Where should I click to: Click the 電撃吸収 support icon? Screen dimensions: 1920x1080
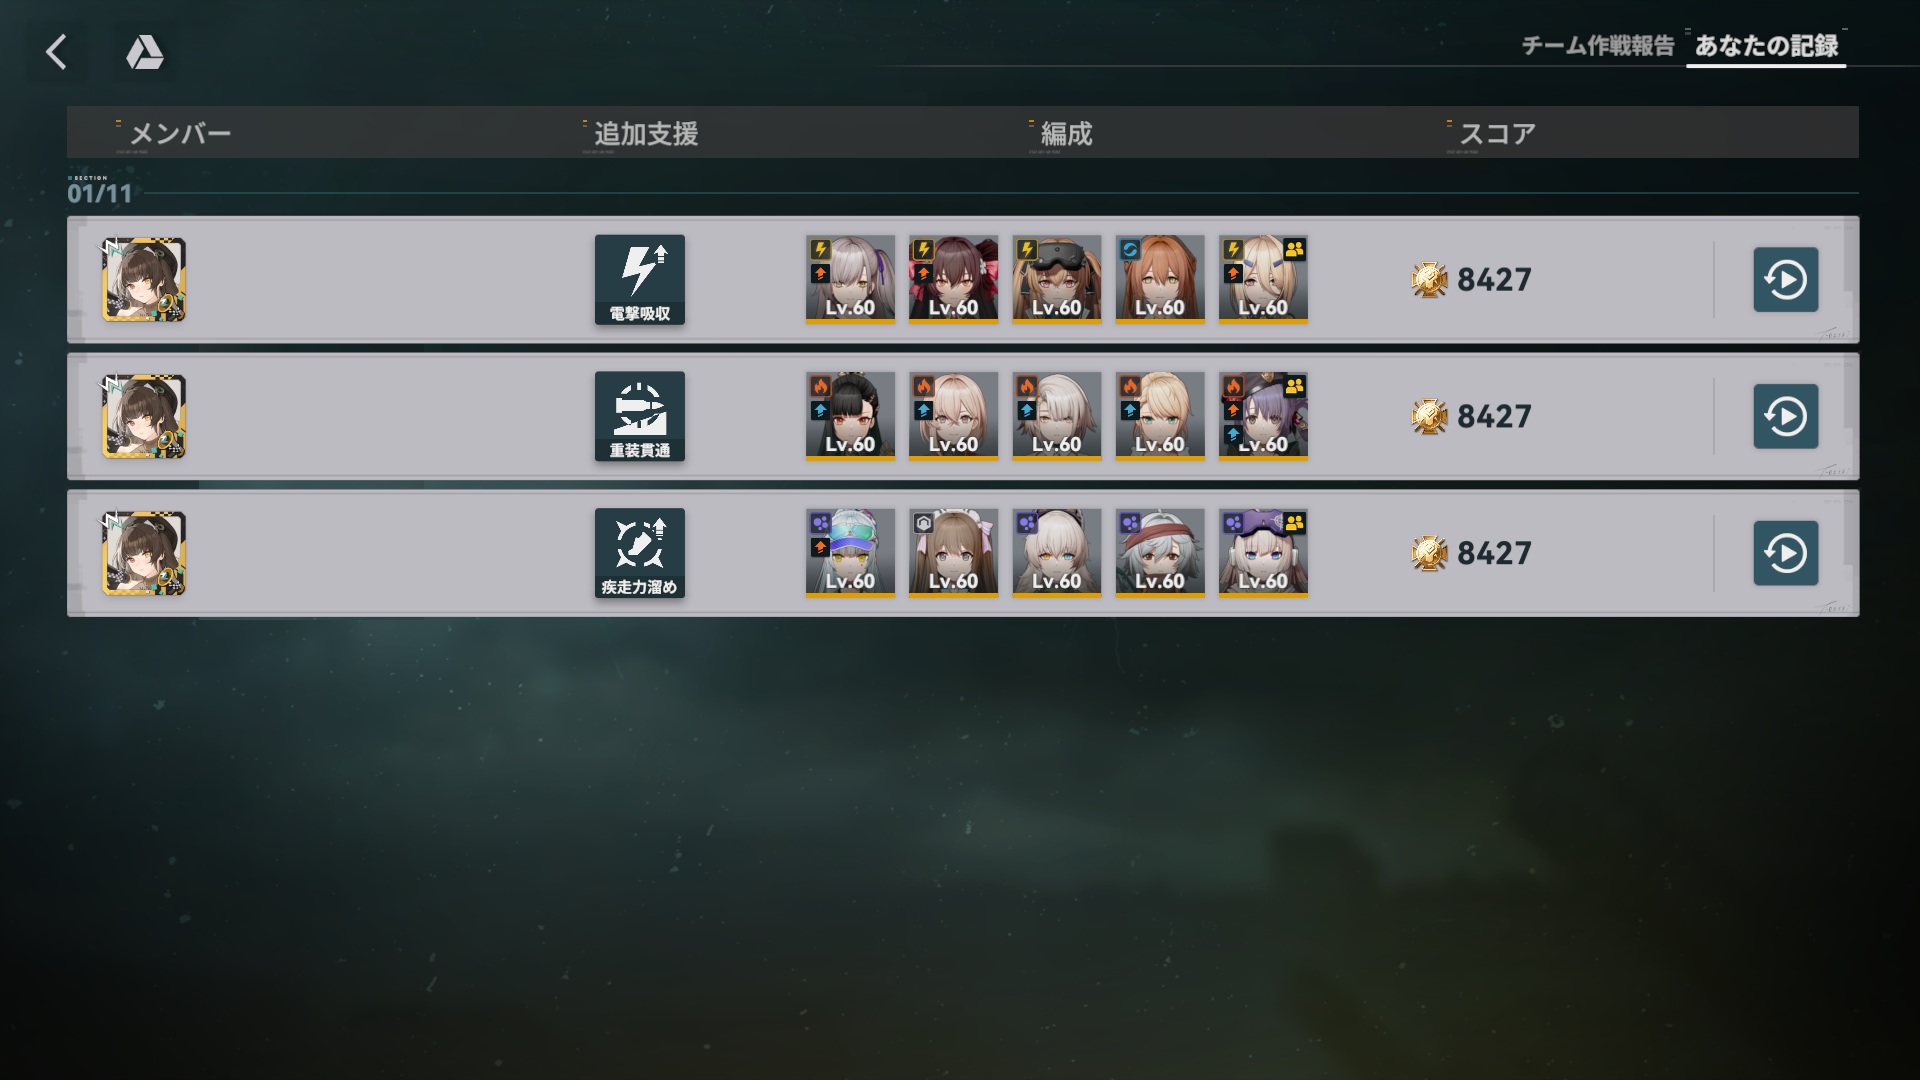640,280
